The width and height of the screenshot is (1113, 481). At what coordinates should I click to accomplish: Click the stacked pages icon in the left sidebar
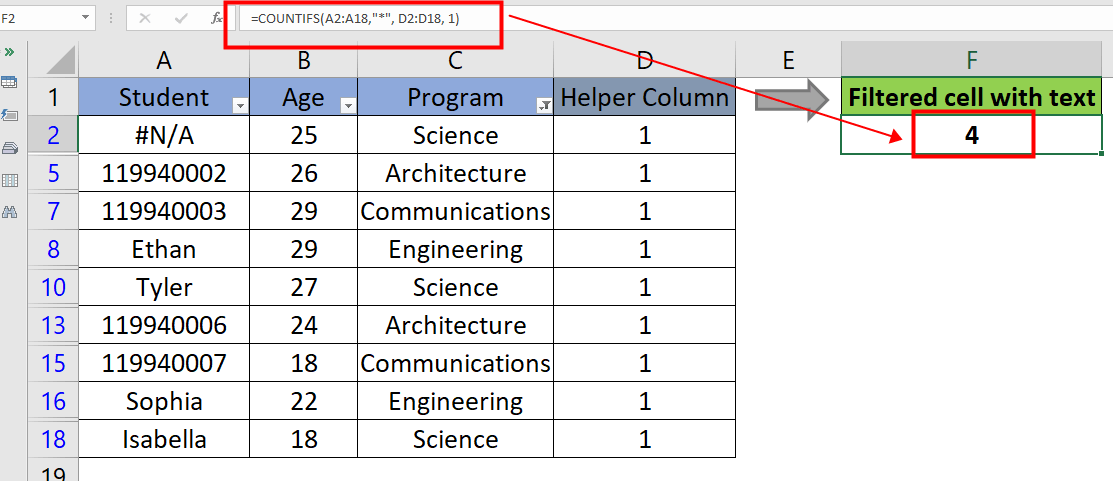[10, 148]
